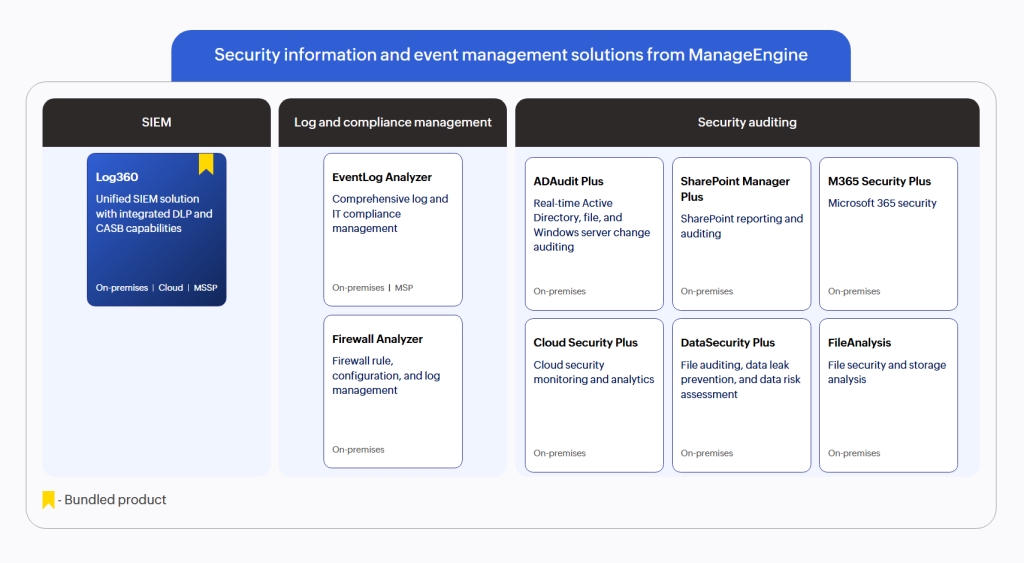
Task: Click 'On-premises' label on Cloud Security Plus card
Action: point(560,453)
